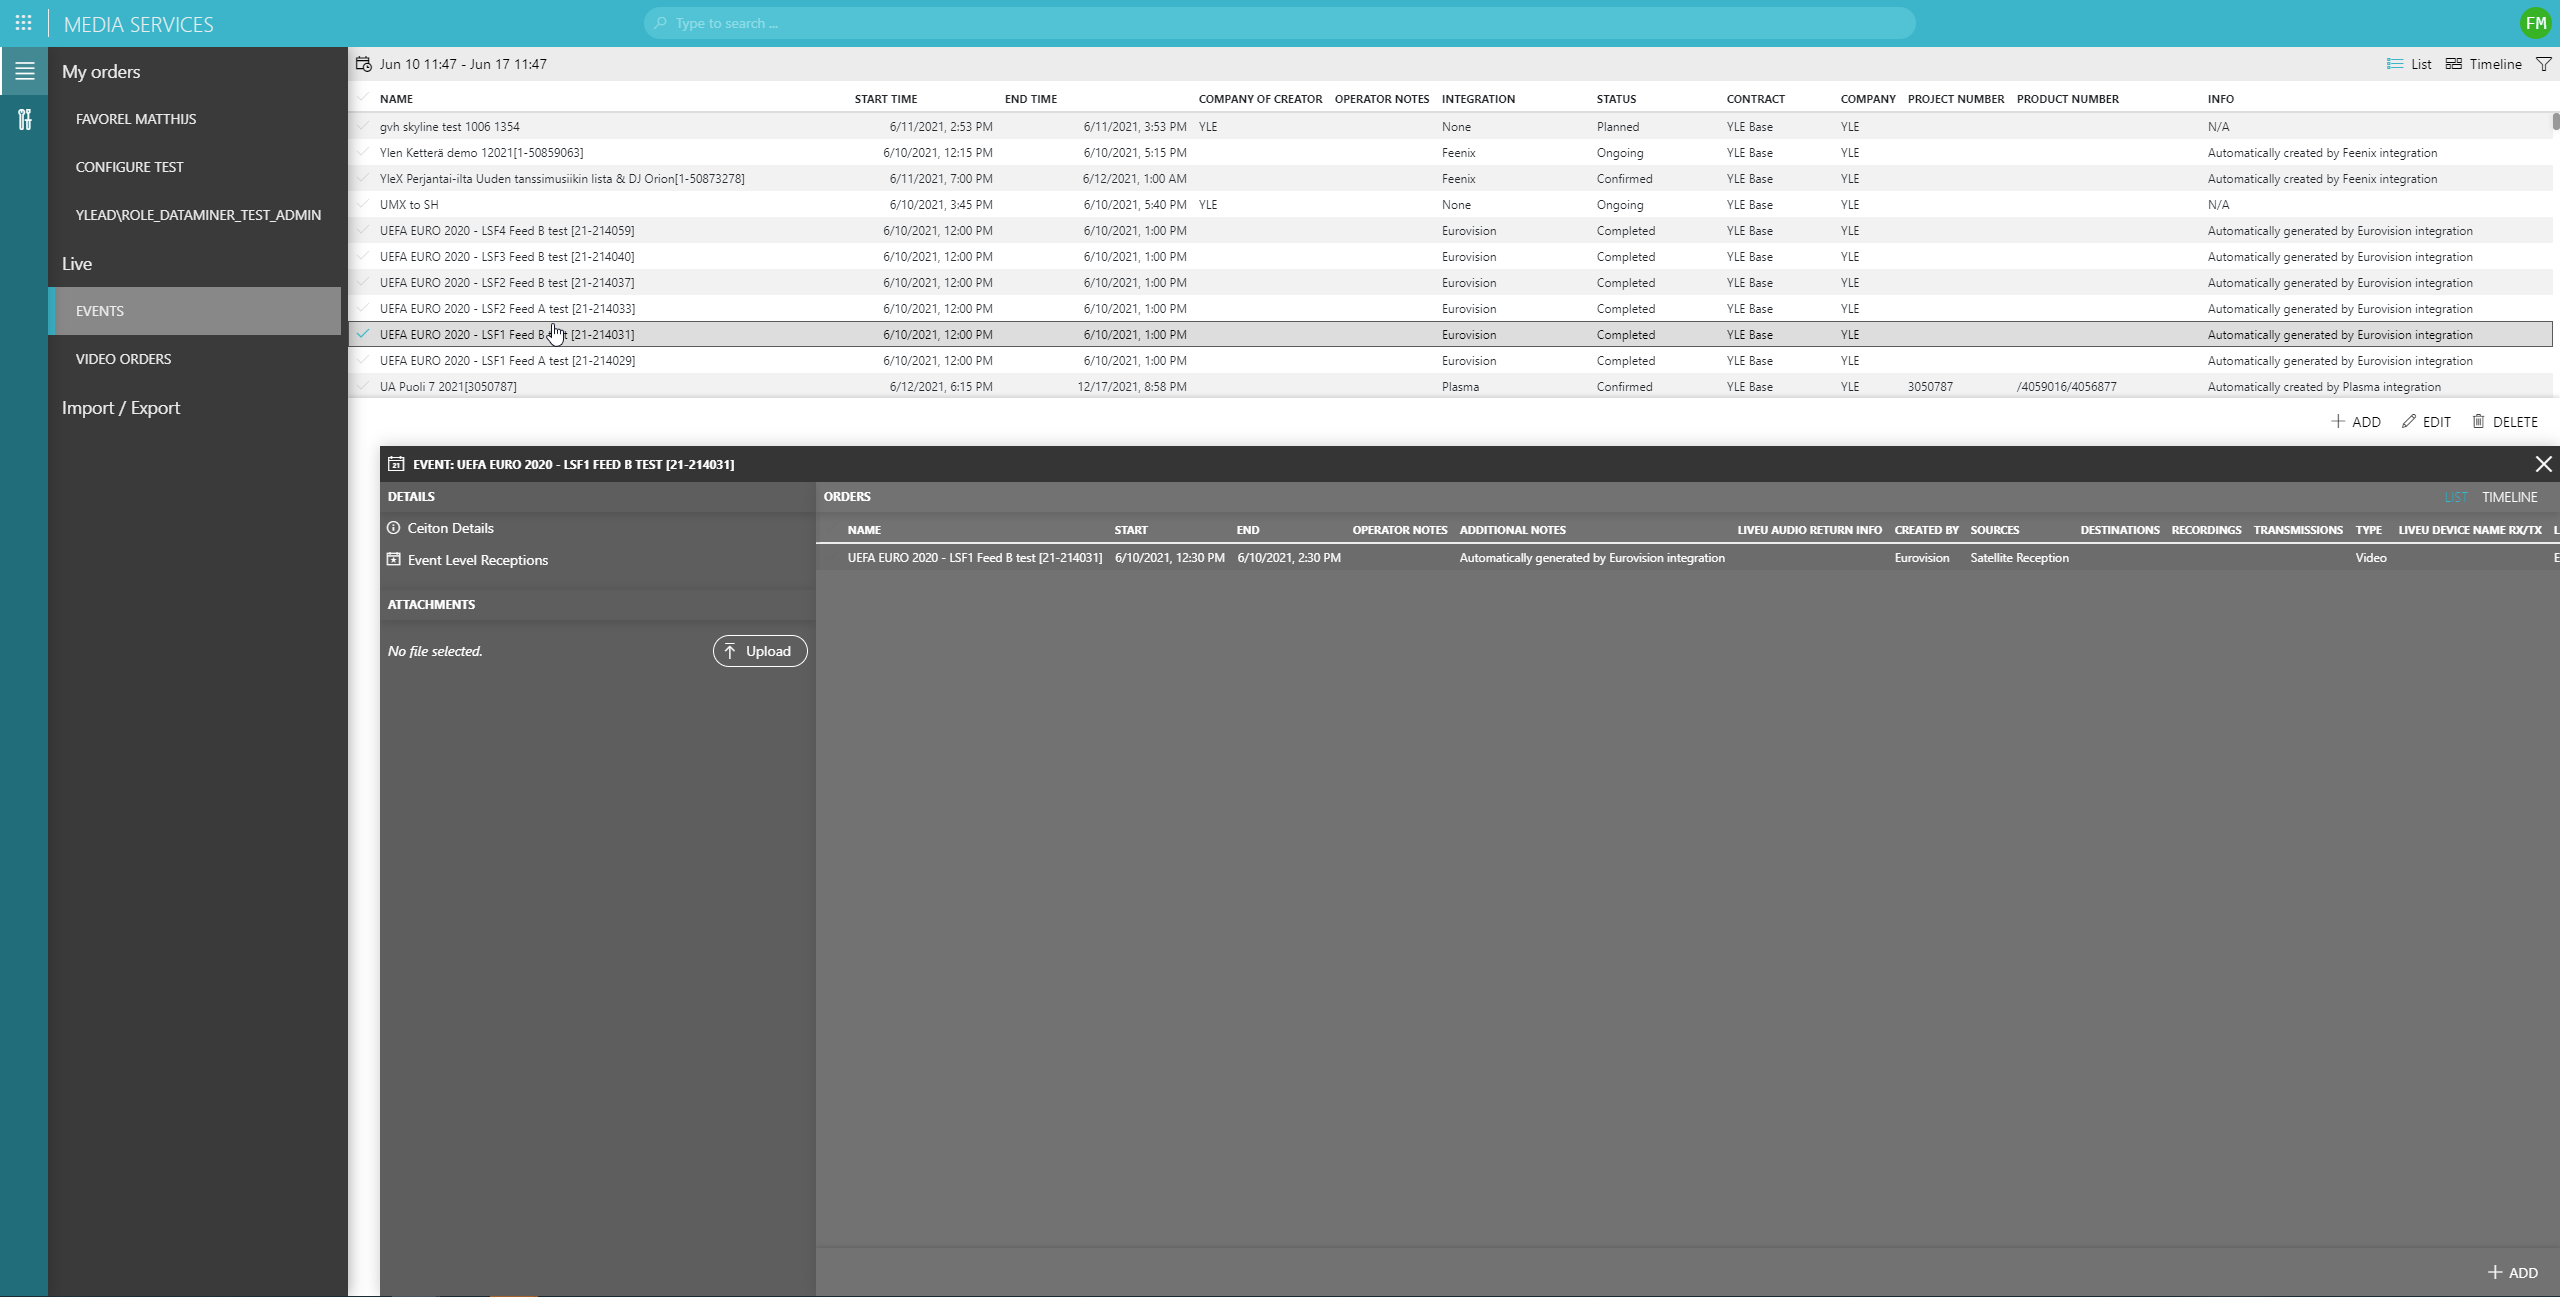2560x1297 pixels.
Task: Focus the Type to search field
Action: pos(1279,23)
